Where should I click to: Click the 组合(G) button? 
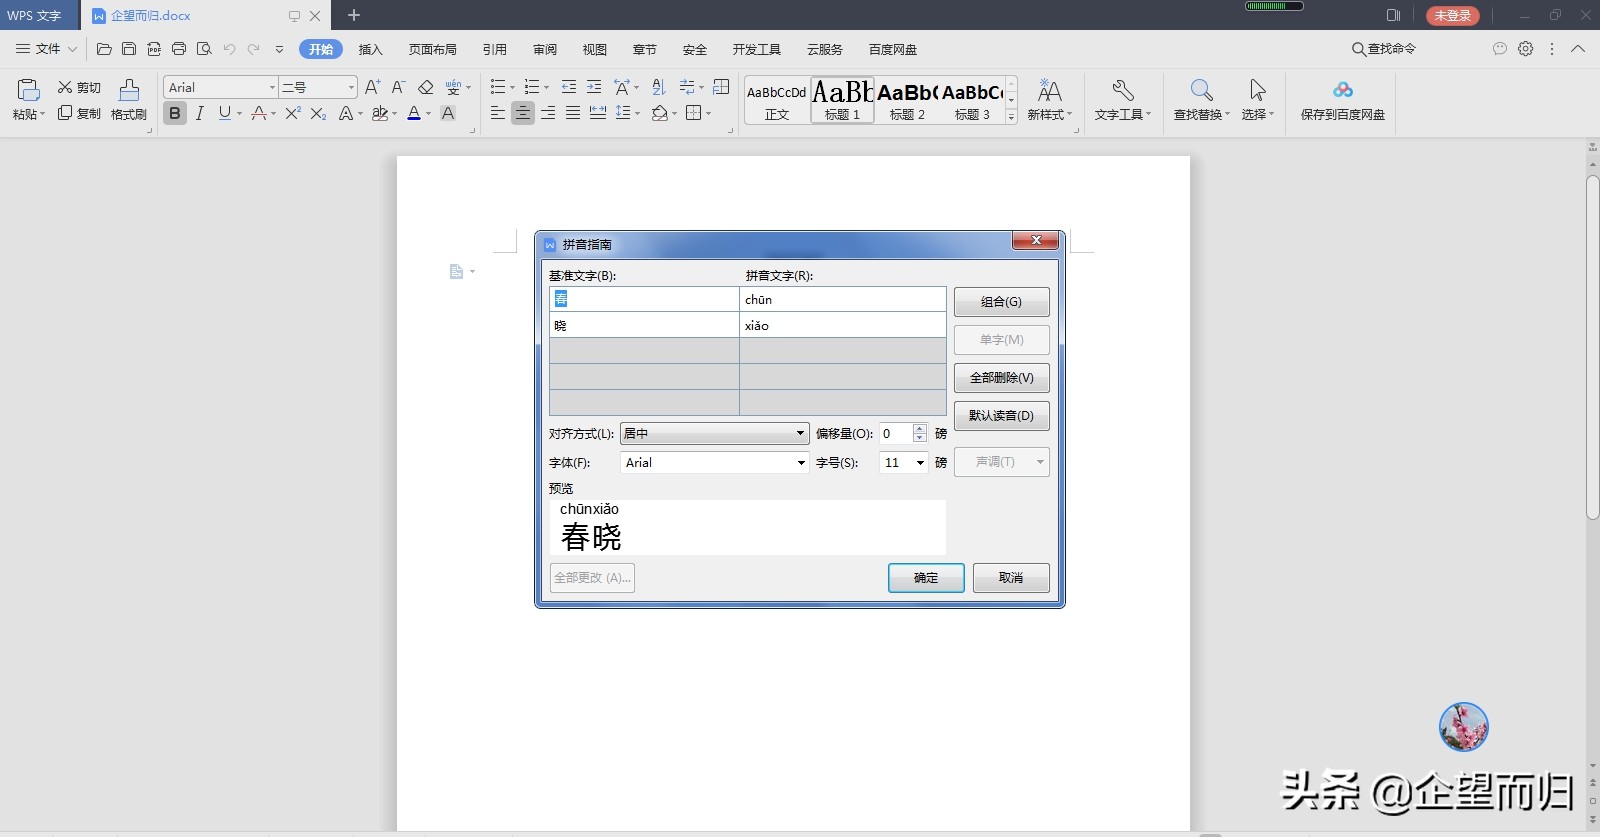[1001, 301]
